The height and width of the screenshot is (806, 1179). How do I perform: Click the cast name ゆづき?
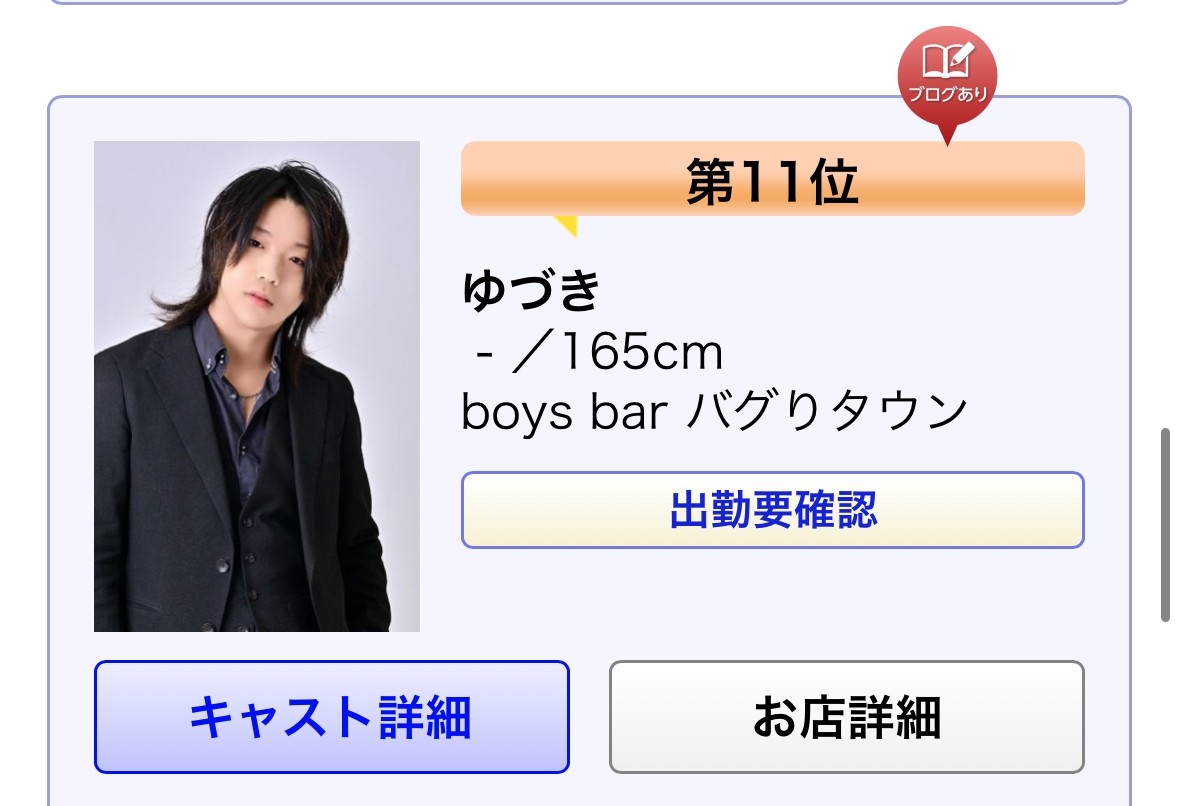pos(531,289)
